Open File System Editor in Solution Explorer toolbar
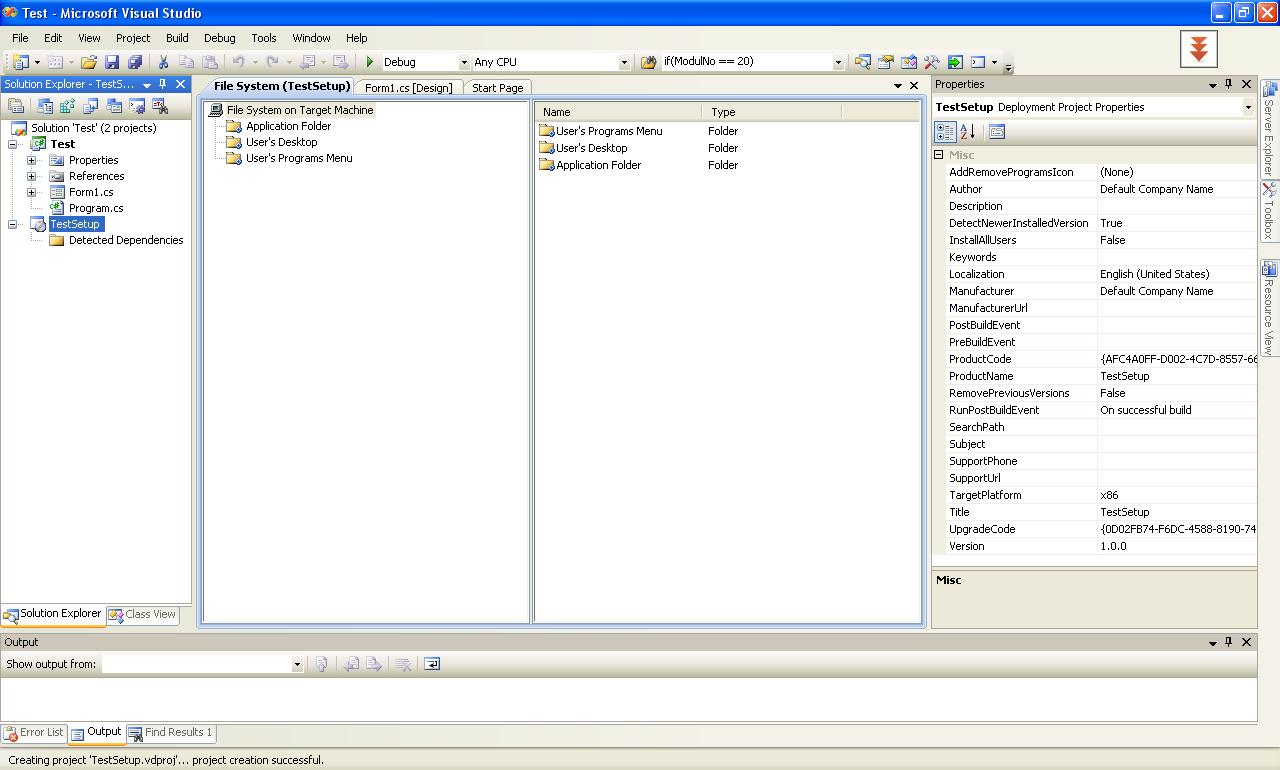Screen dimensions: 1280x770 click(x=45, y=105)
